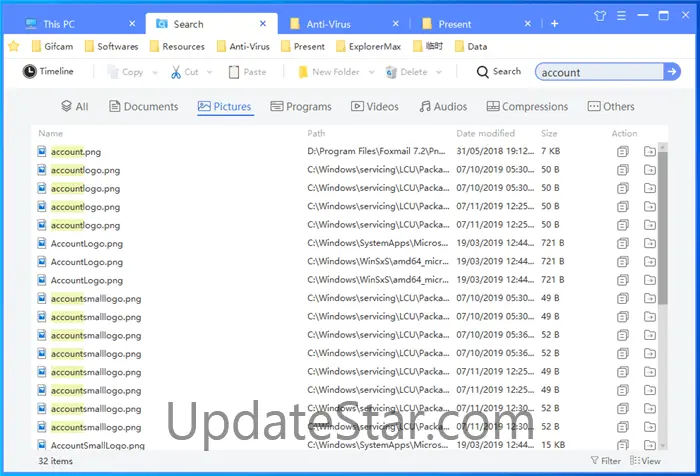Open the Softwares bookmark folder

click(112, 46)
